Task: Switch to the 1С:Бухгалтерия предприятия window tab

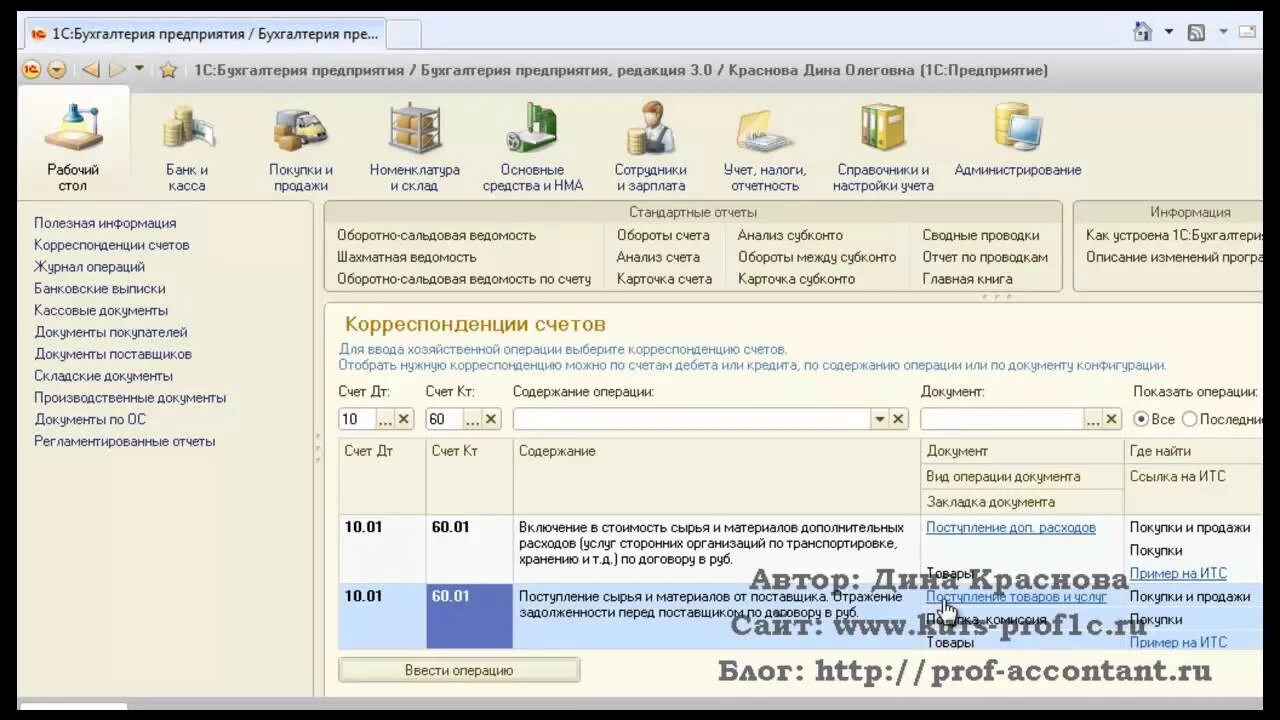Action: tap(204, 34)
